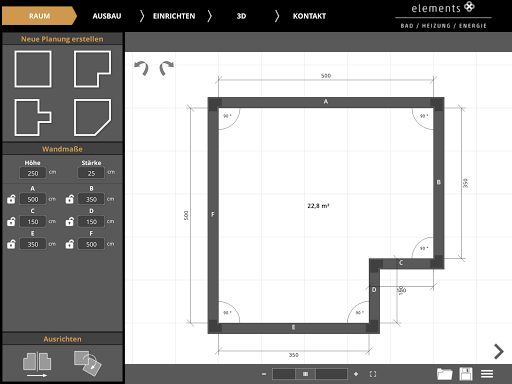Open the 3D view tab

pos(241,16)
